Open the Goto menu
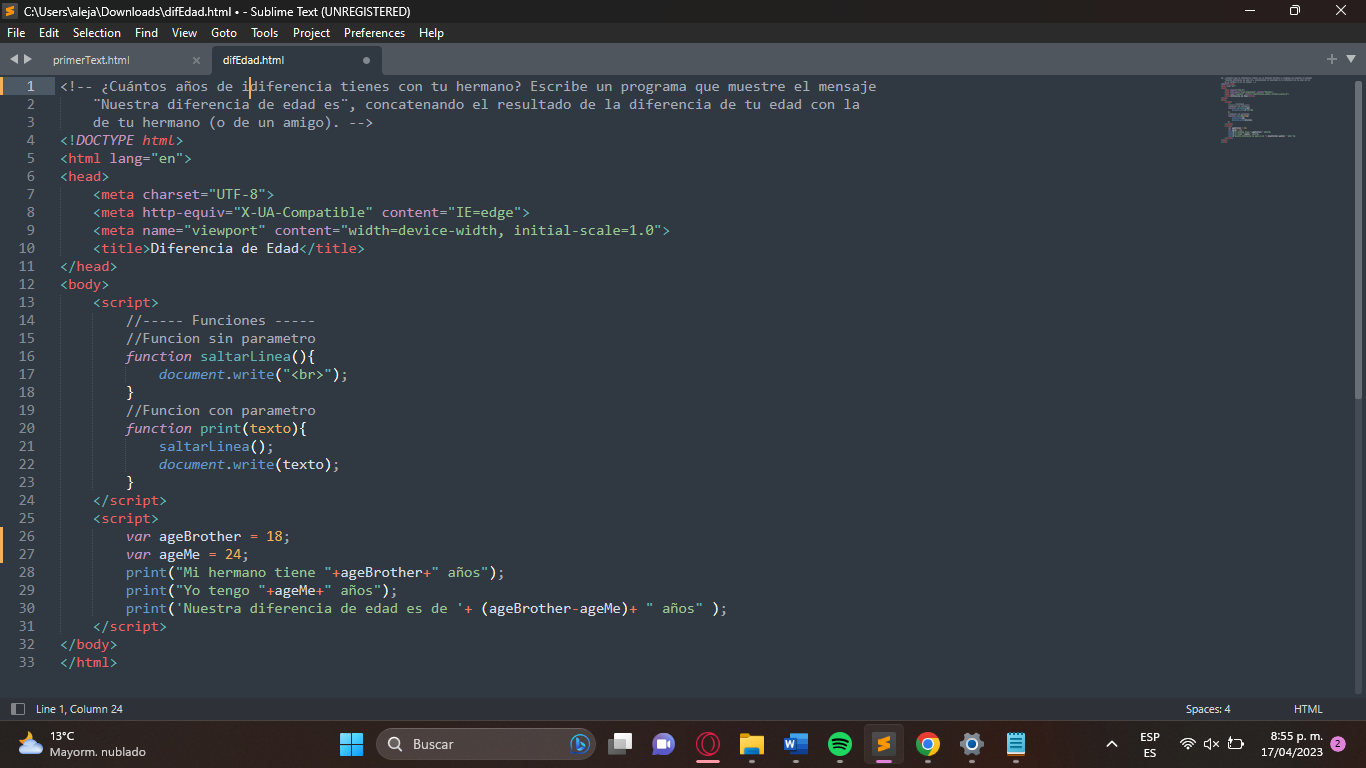This screenshot has width=1366, height=768. (x=224, y=33)
